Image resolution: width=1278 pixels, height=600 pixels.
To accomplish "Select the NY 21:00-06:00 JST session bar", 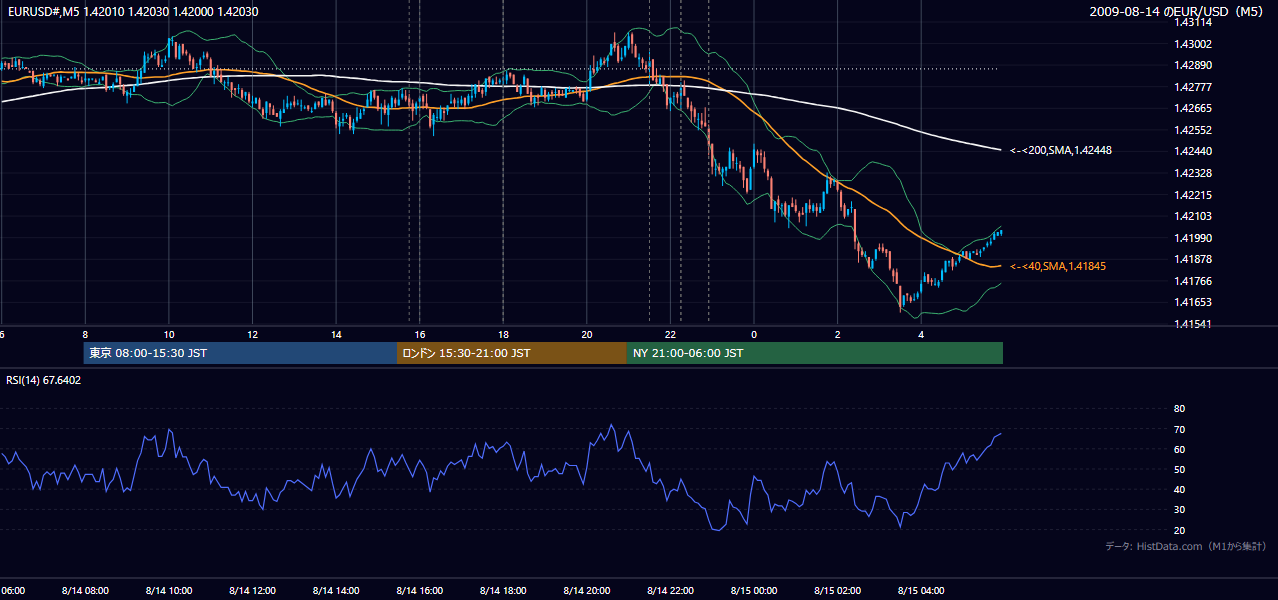I will coord(815,353).
